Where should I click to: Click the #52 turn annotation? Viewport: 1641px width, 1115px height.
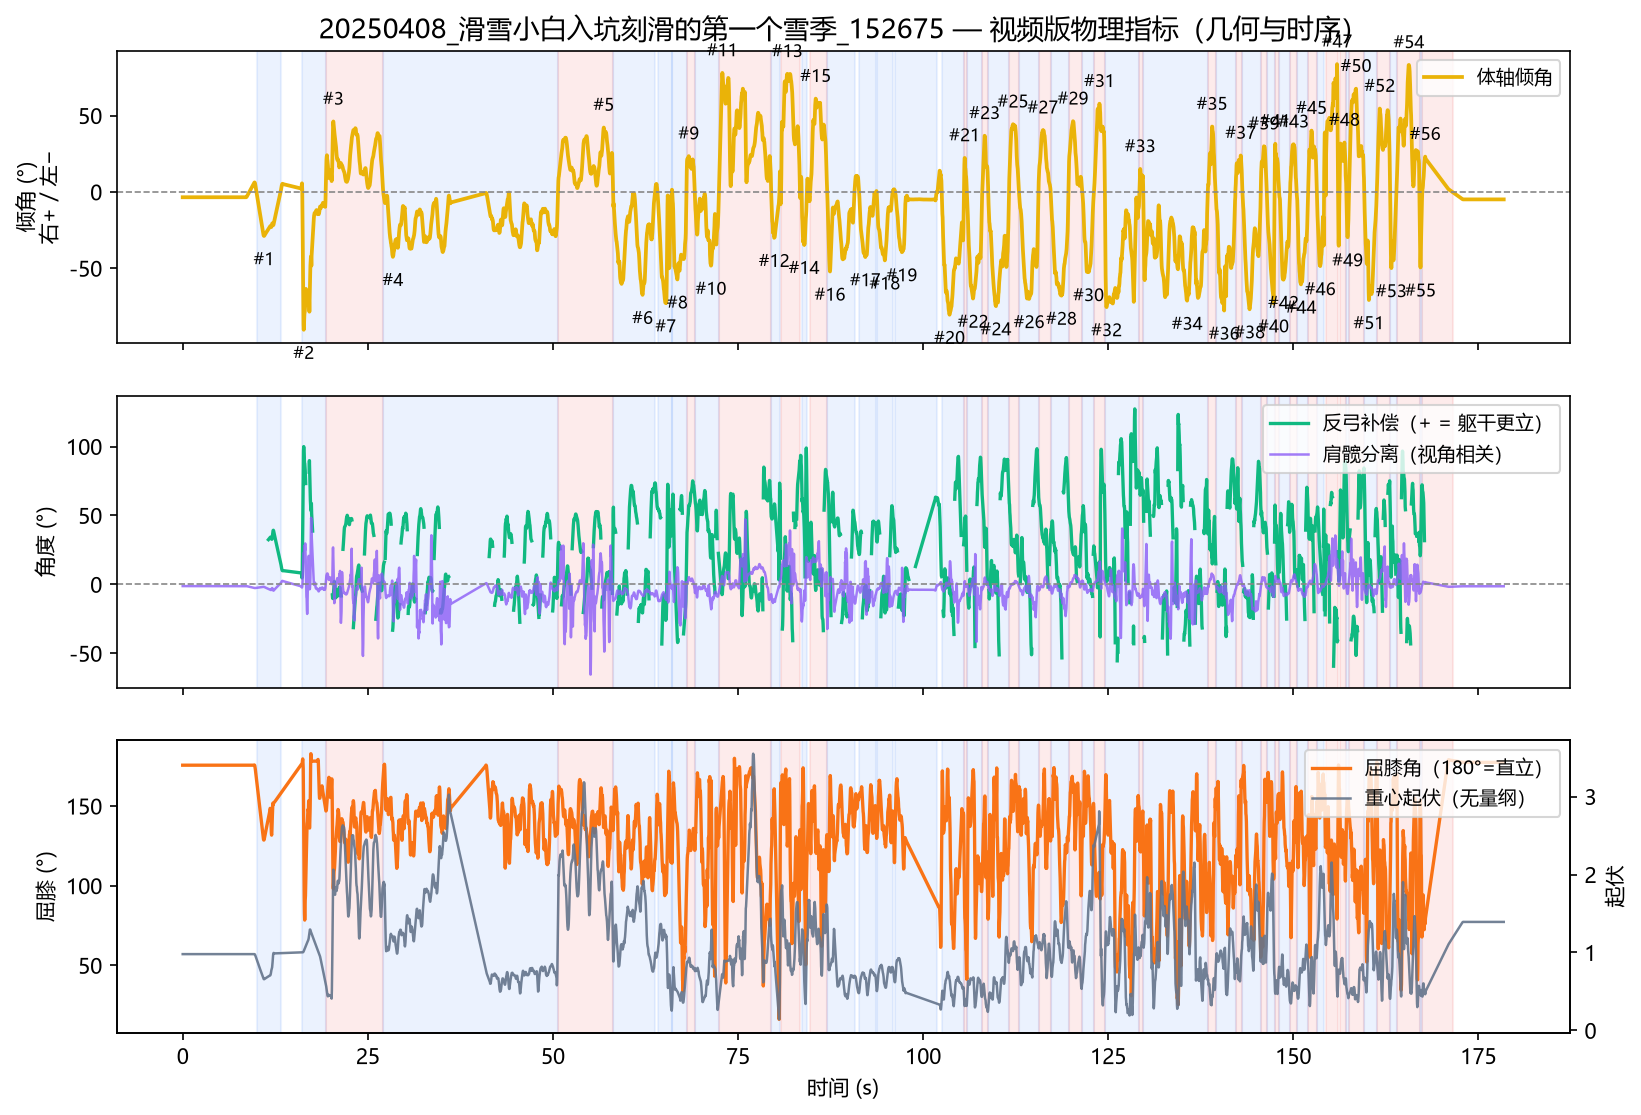click(1379, 86)
